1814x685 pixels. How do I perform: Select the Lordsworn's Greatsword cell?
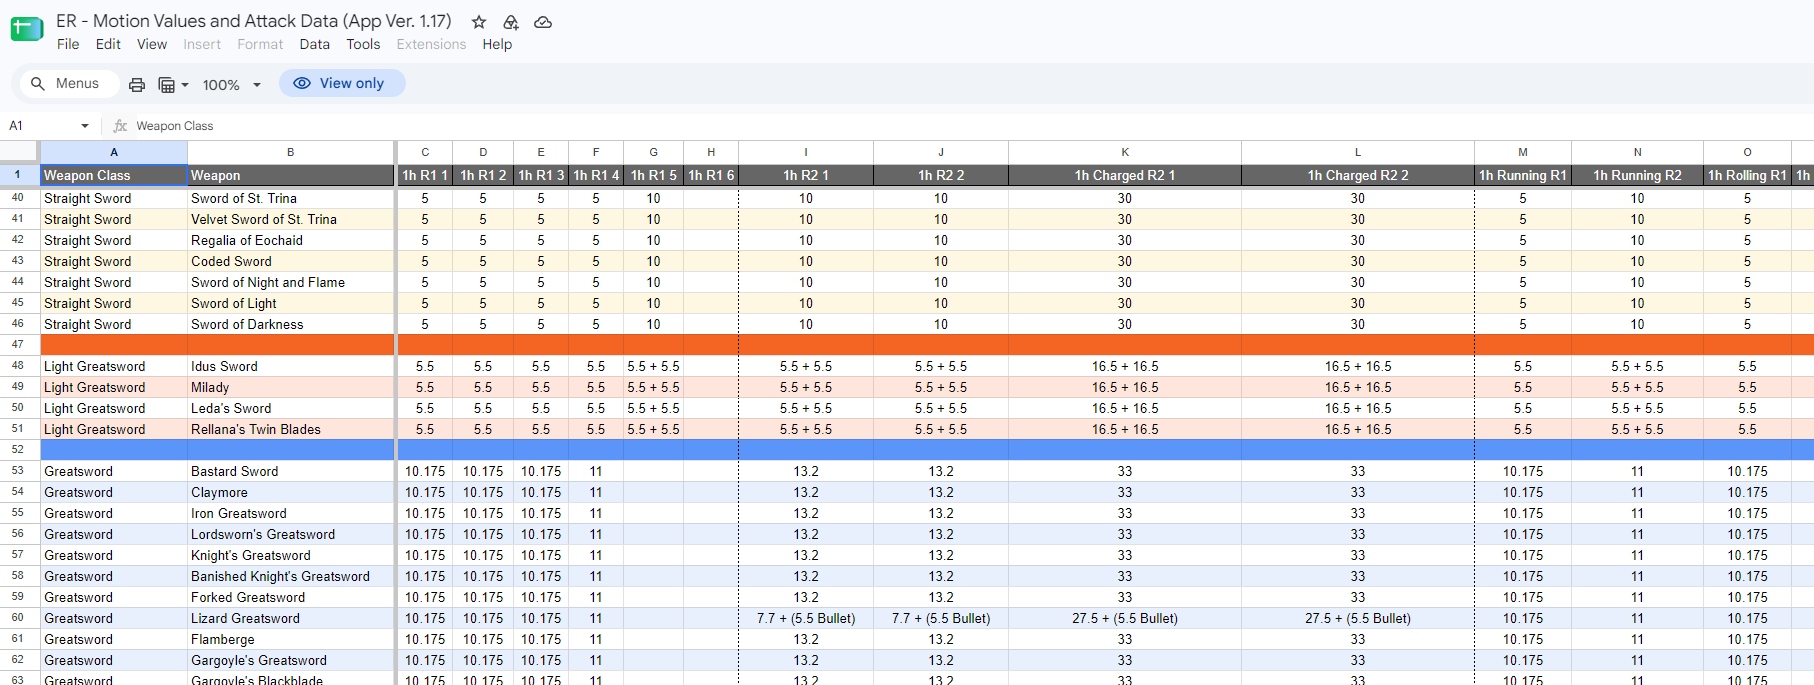(291, 534)
